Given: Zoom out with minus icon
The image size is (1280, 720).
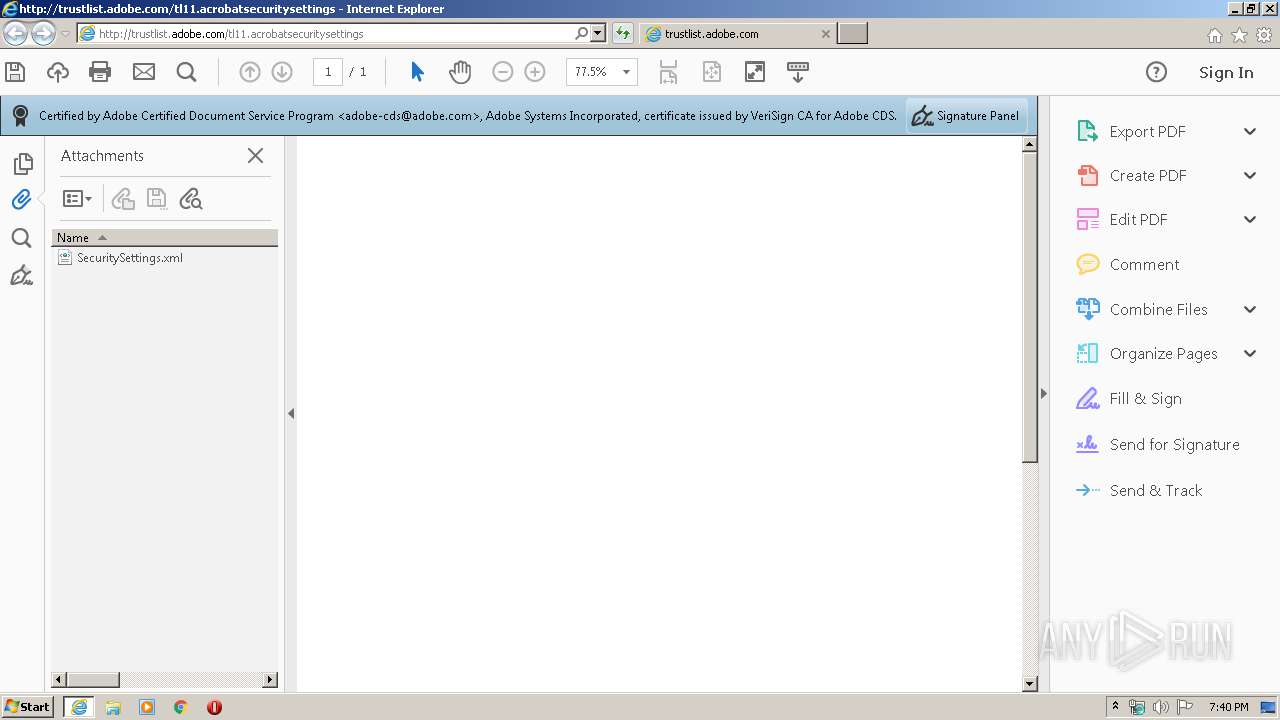Looking at the screenshot, I should tap(503, 72).
